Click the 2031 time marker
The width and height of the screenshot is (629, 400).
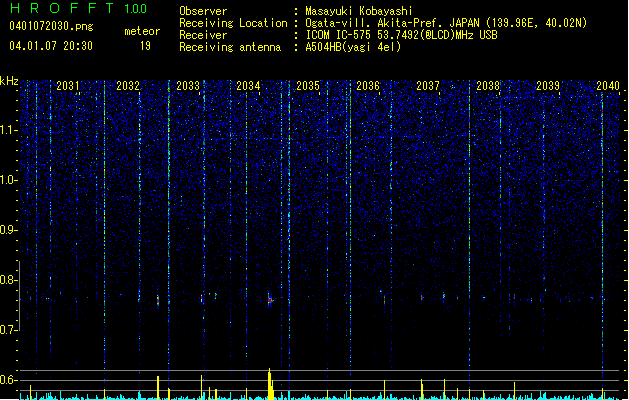point(68,86)
